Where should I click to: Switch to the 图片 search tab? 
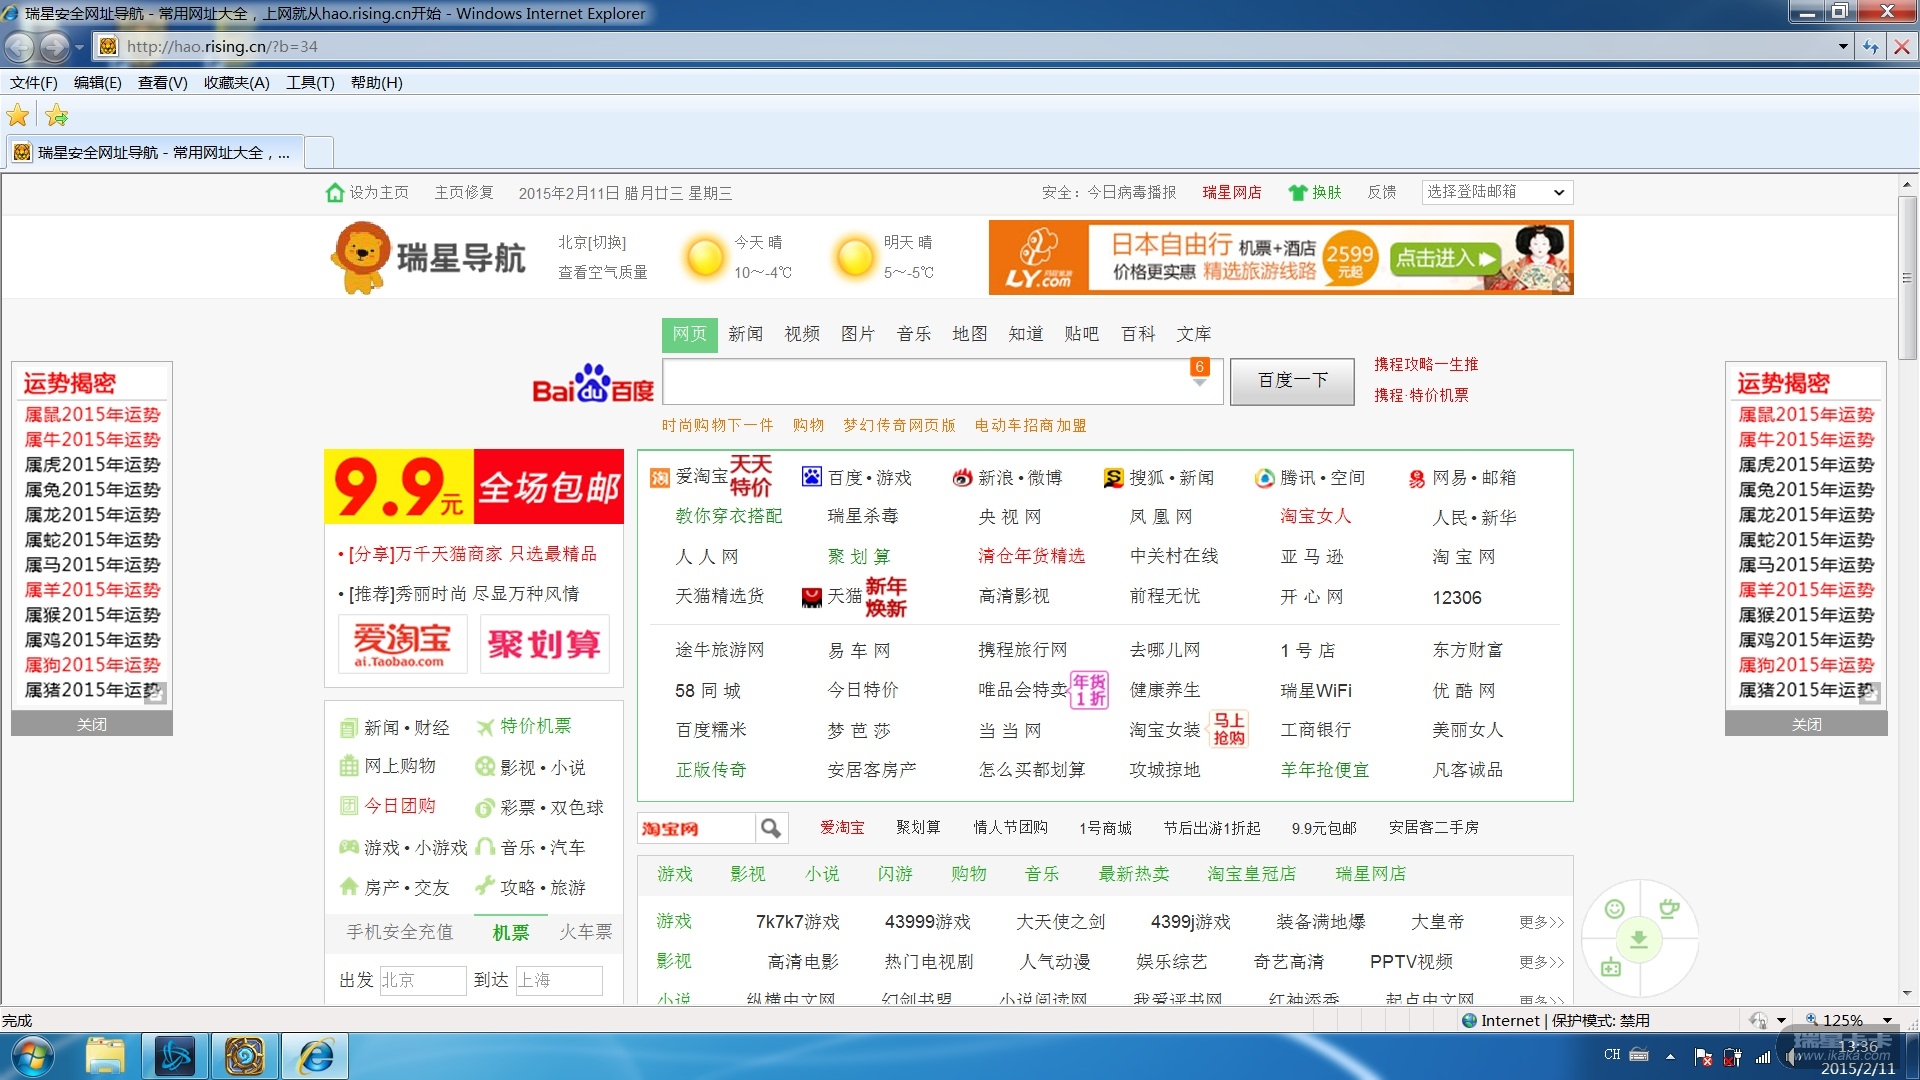(857, 334)
